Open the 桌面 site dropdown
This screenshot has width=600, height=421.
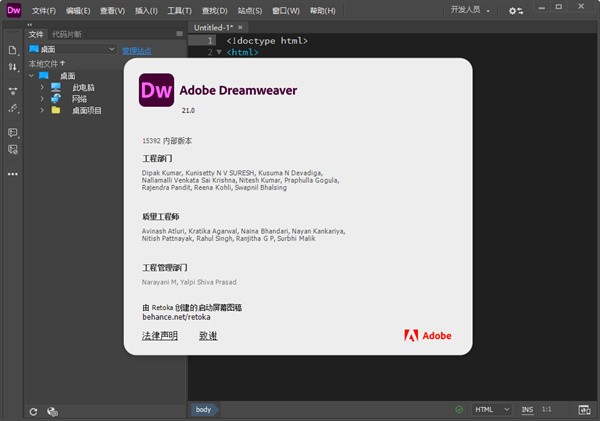(x=72, y=49)
